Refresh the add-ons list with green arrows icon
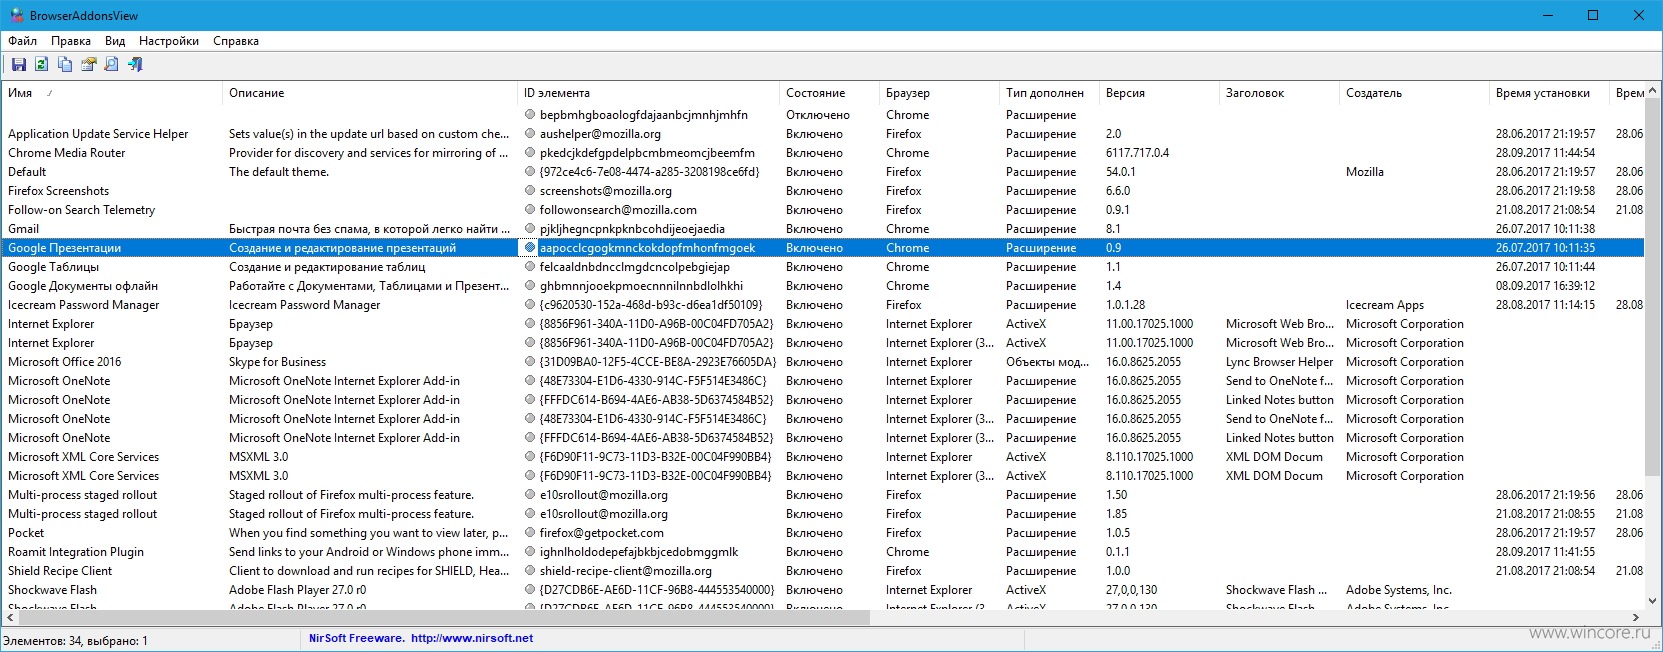Screen dimensions: 1663x652 tap(41, 65)
